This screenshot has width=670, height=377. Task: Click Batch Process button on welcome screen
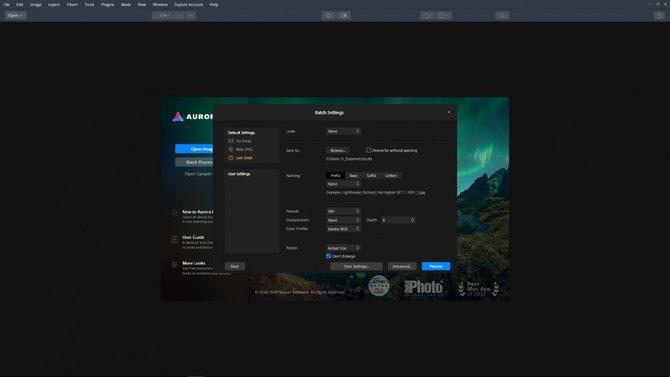[194, 162]
